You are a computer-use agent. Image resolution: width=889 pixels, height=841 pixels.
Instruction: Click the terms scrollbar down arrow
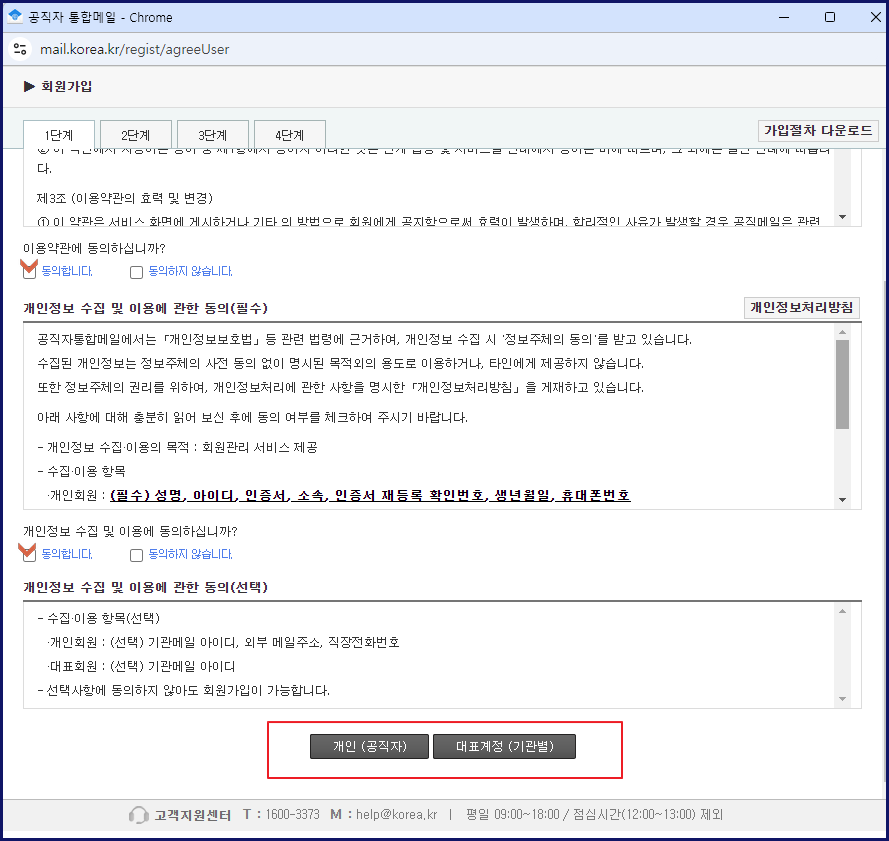coord(842,217)
